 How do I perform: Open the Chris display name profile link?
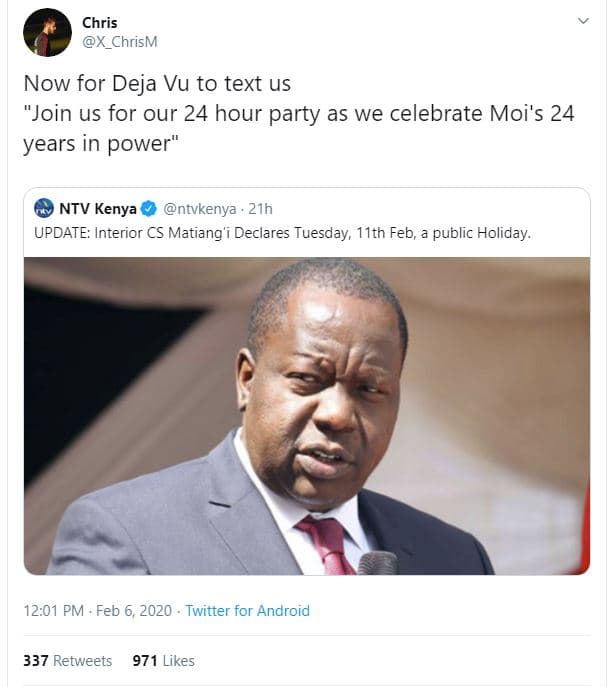(x=99, y=23)
